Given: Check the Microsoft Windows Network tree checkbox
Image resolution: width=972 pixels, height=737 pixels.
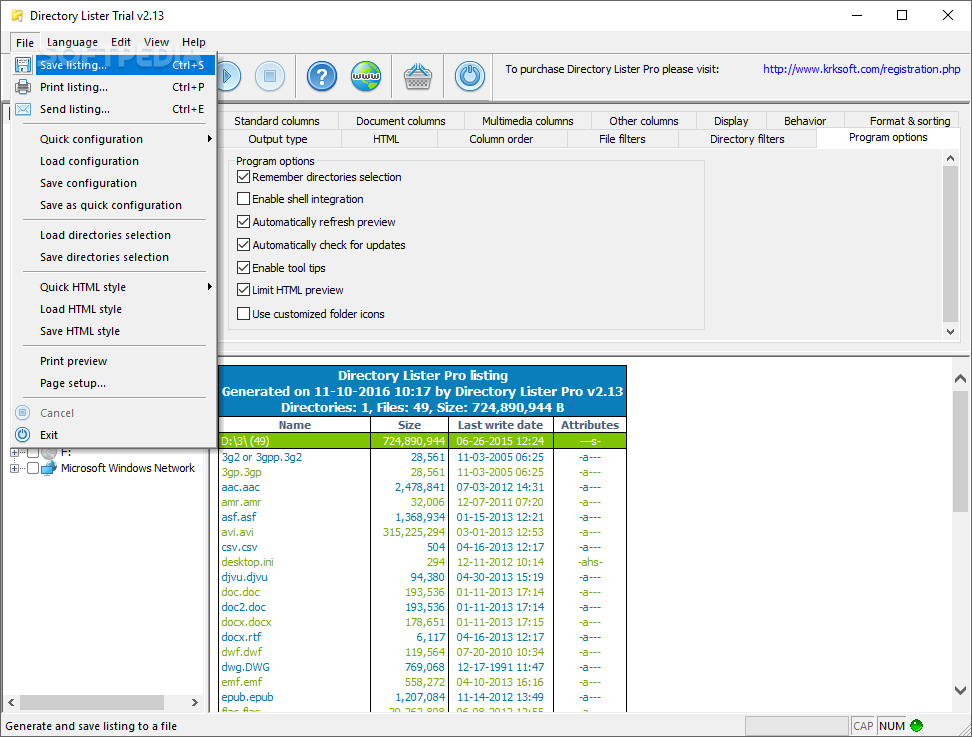Looking at the screenshot, I should [x=33, y=468].
